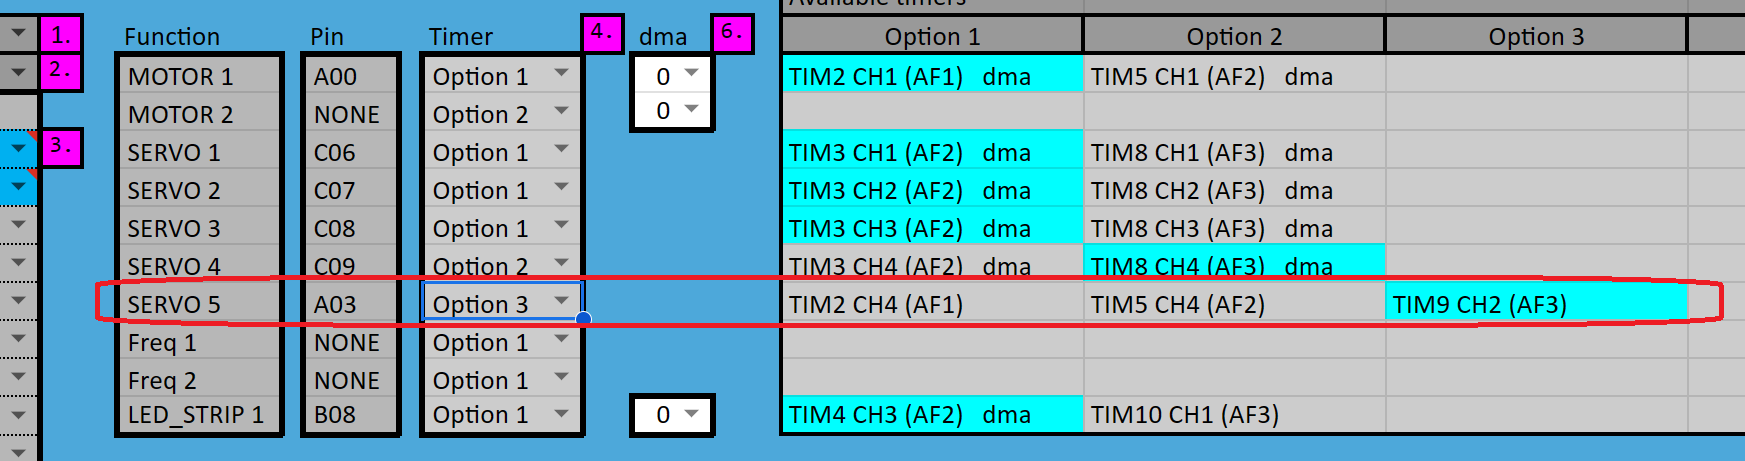Click the magenta marker labeled 4.
This screenshot has width=1745, height=461.
coord(602,33)
